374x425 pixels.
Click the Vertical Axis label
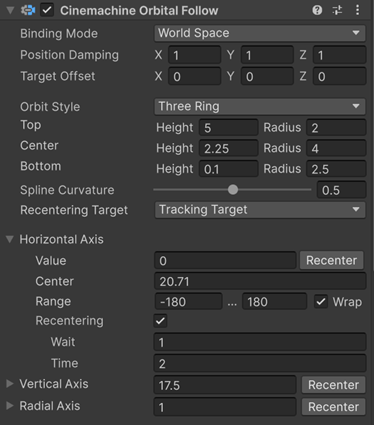click(x=54, y=384)
